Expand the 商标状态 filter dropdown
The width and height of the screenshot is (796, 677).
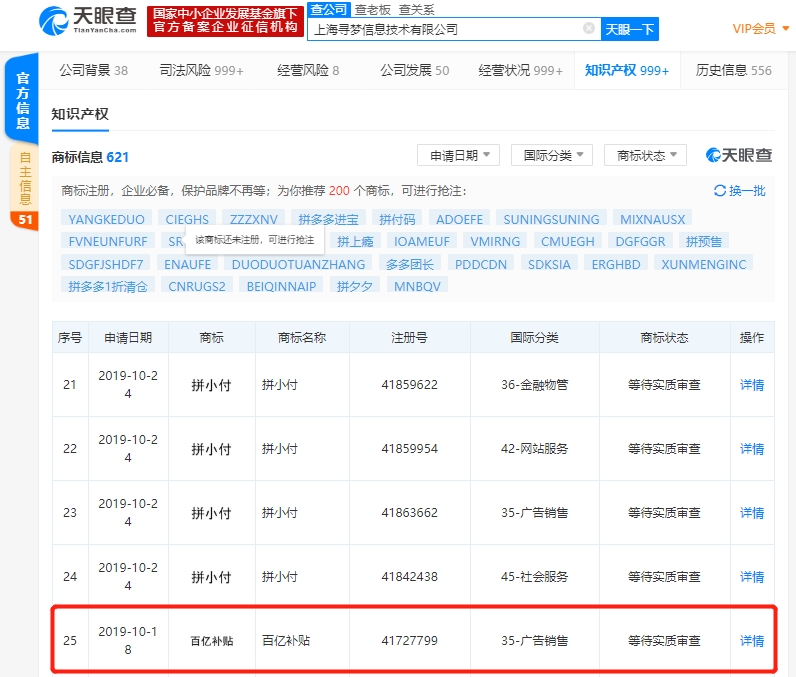click(645, 155)
